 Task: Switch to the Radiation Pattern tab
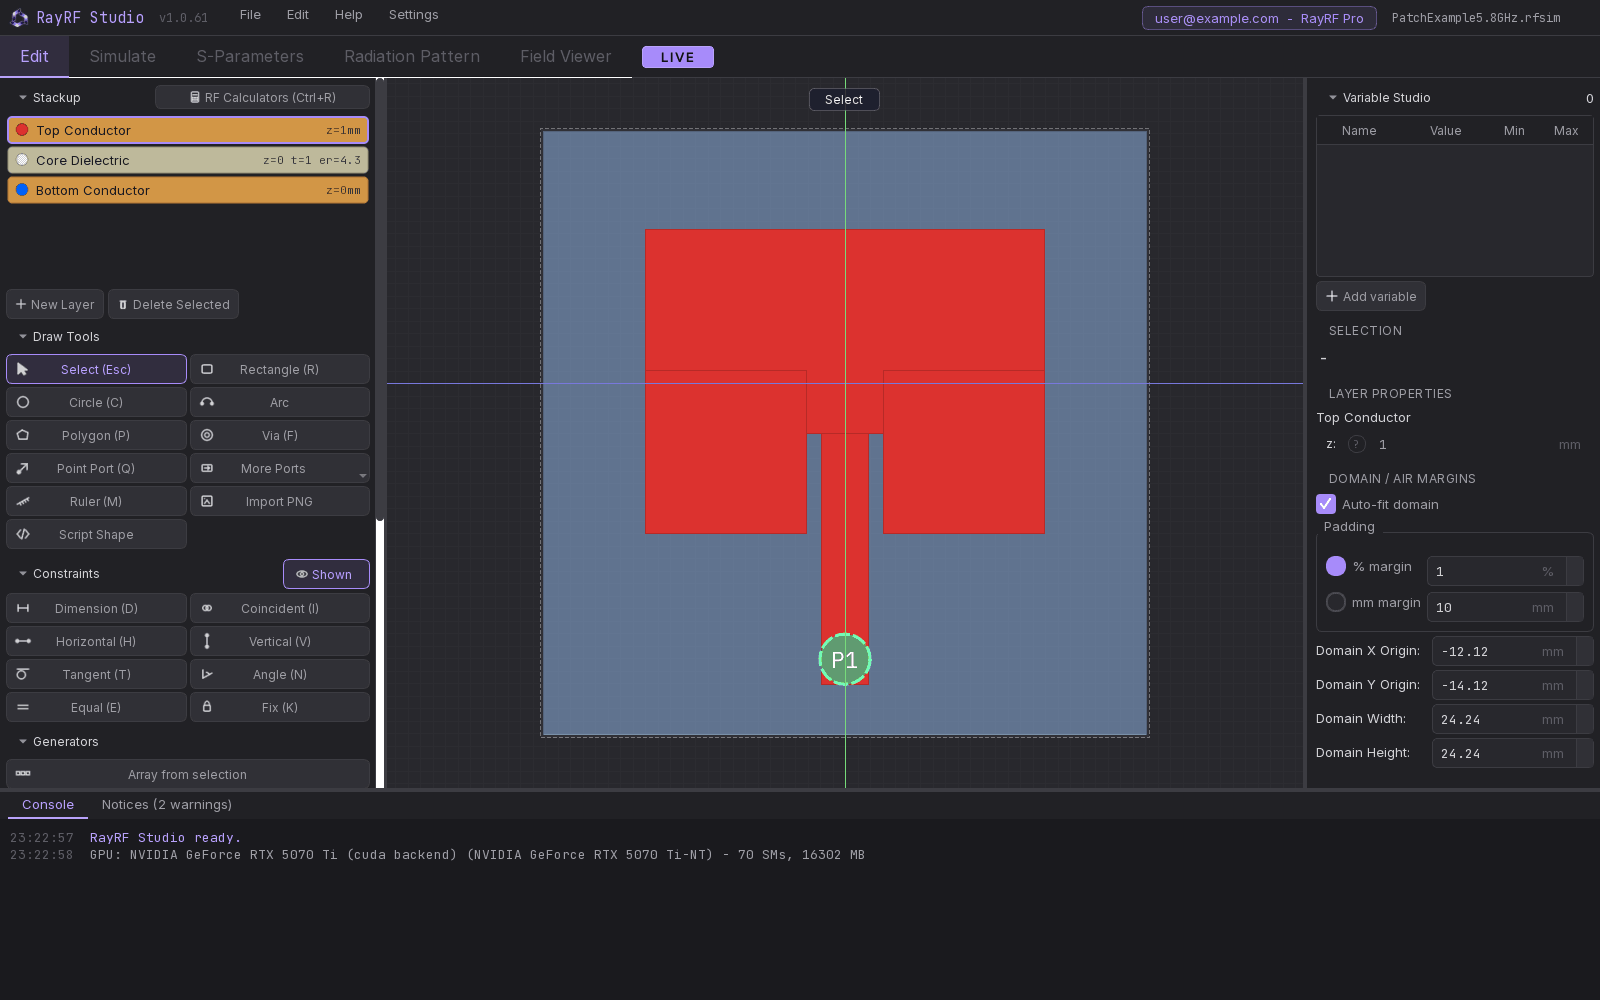click(412, 56)
